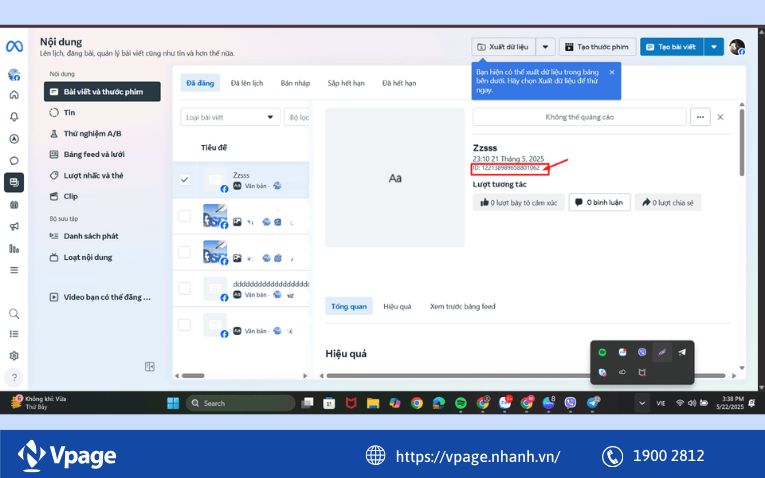
Task: Open the Insights bar chart icon
Action: click(x=14, y=249)
